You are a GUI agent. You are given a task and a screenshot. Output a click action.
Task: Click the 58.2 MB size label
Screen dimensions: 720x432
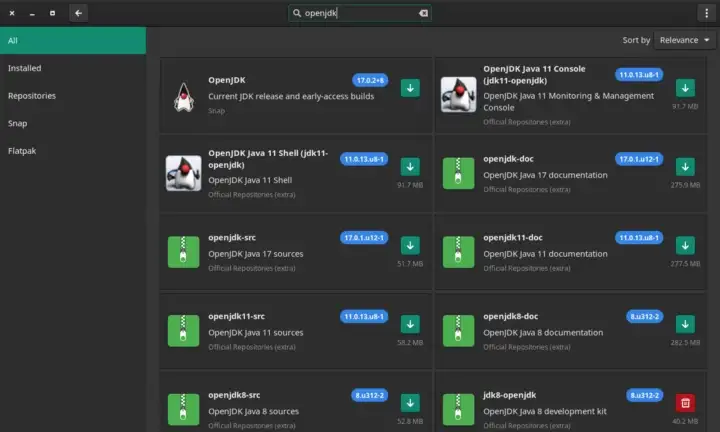click(x=410, y=342)
